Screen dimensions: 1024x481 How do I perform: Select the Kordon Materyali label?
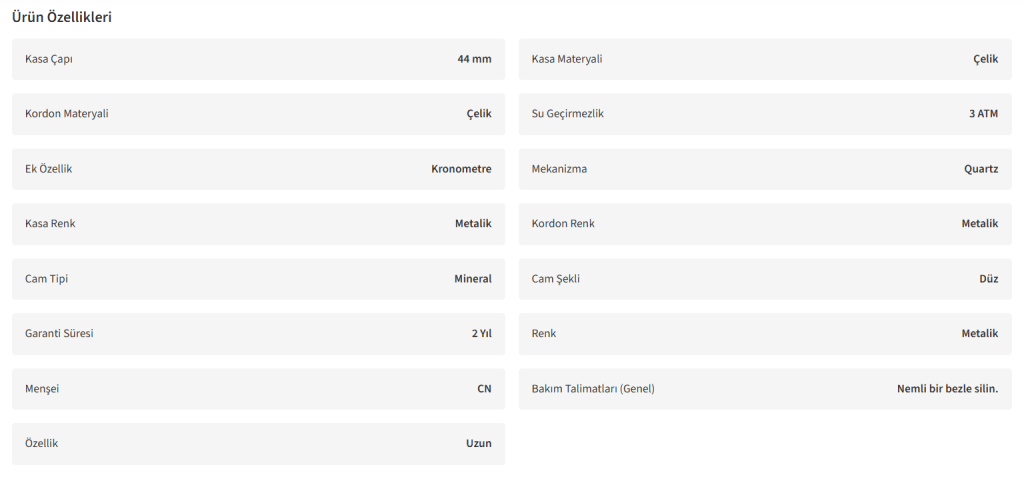click(x=67, y=114)
